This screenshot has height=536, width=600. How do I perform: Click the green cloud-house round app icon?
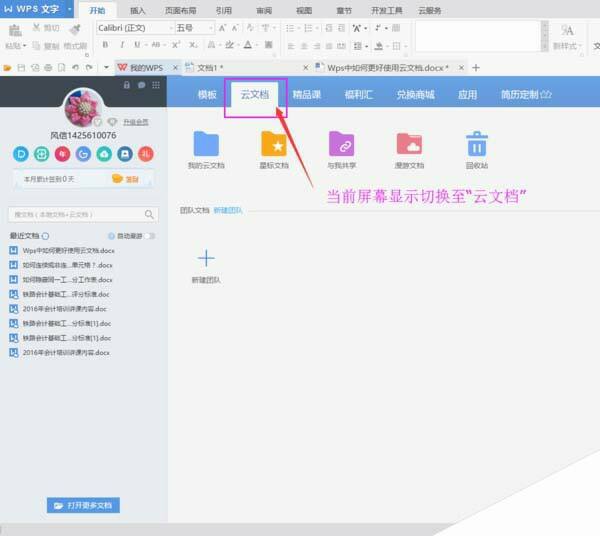click(x=104, y=154)
